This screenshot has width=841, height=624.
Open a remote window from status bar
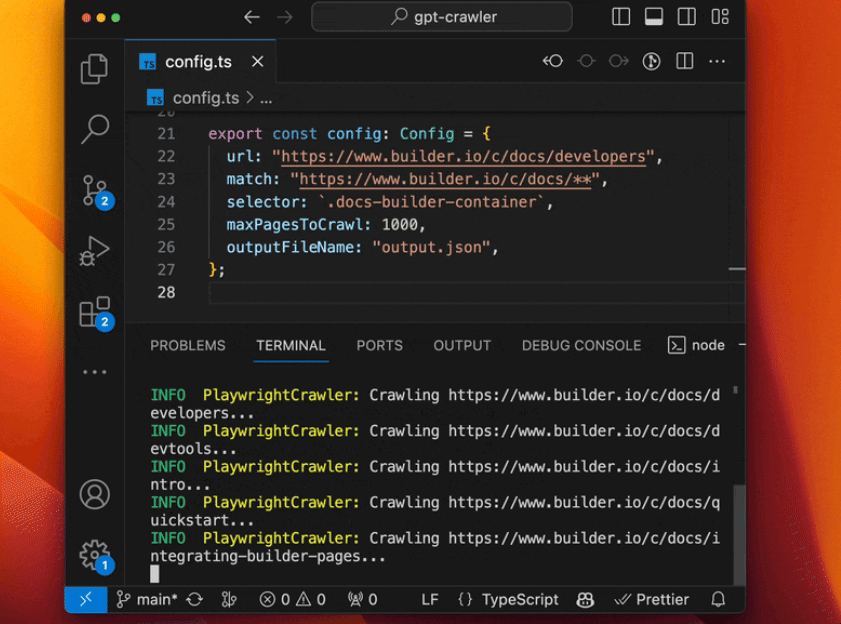coord(86,599)
